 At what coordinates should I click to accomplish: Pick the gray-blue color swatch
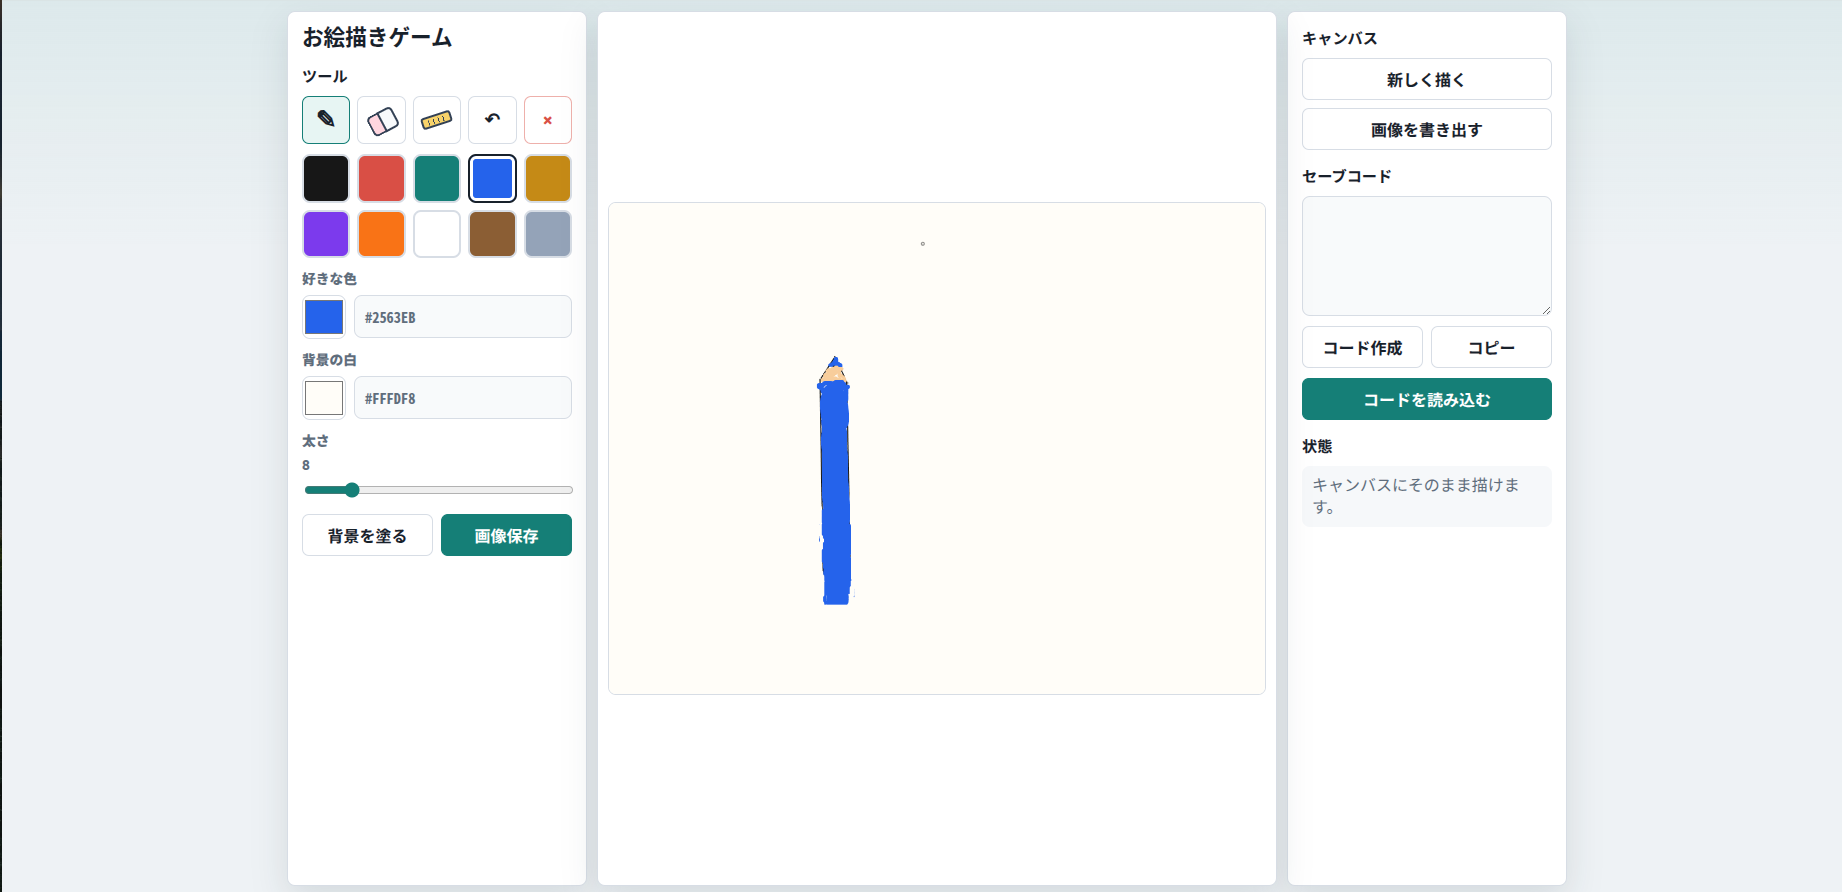[548, 234]
